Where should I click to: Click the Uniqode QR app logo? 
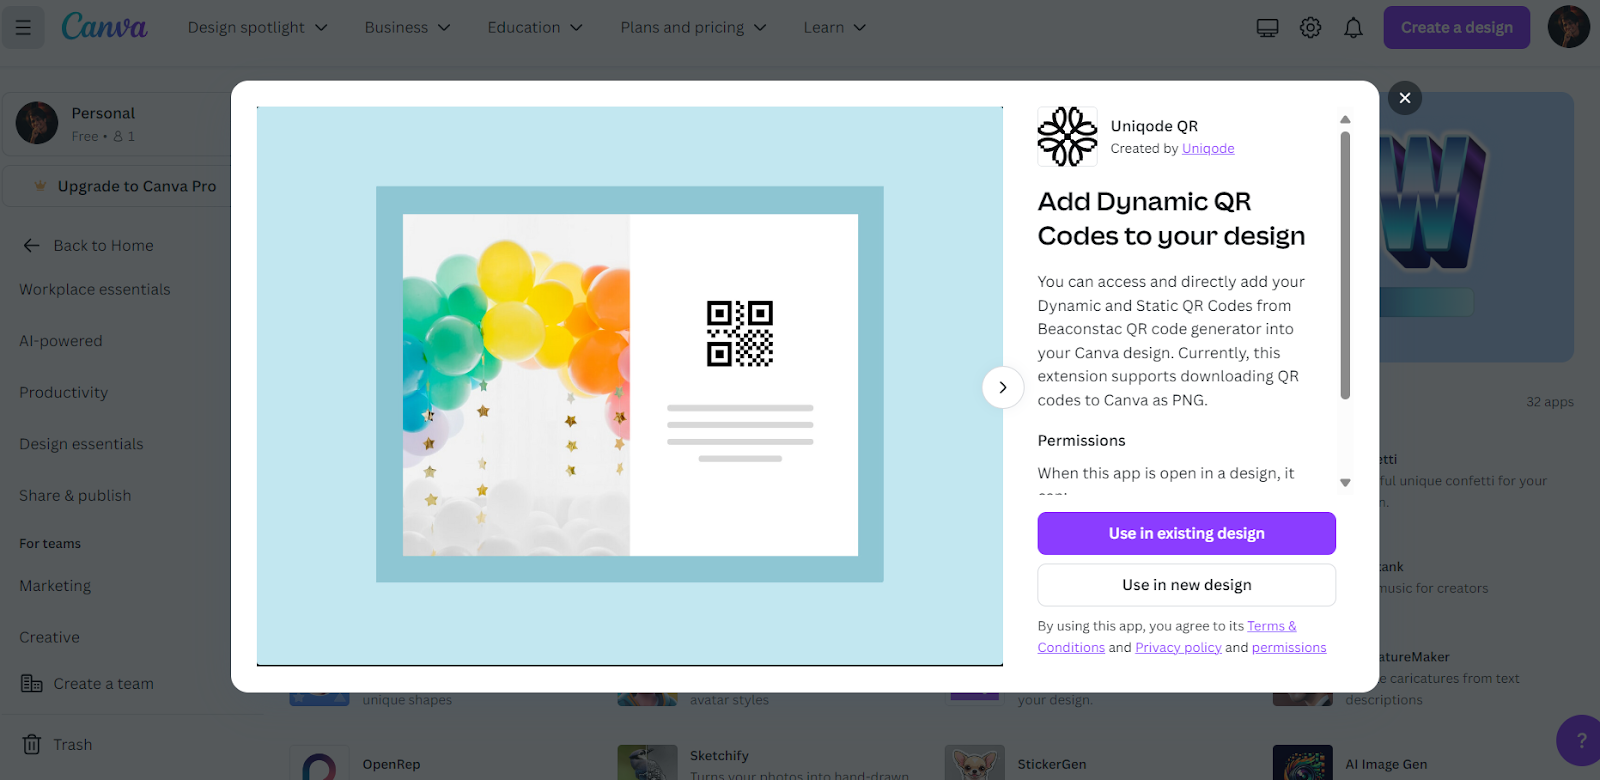[1067, 136]
